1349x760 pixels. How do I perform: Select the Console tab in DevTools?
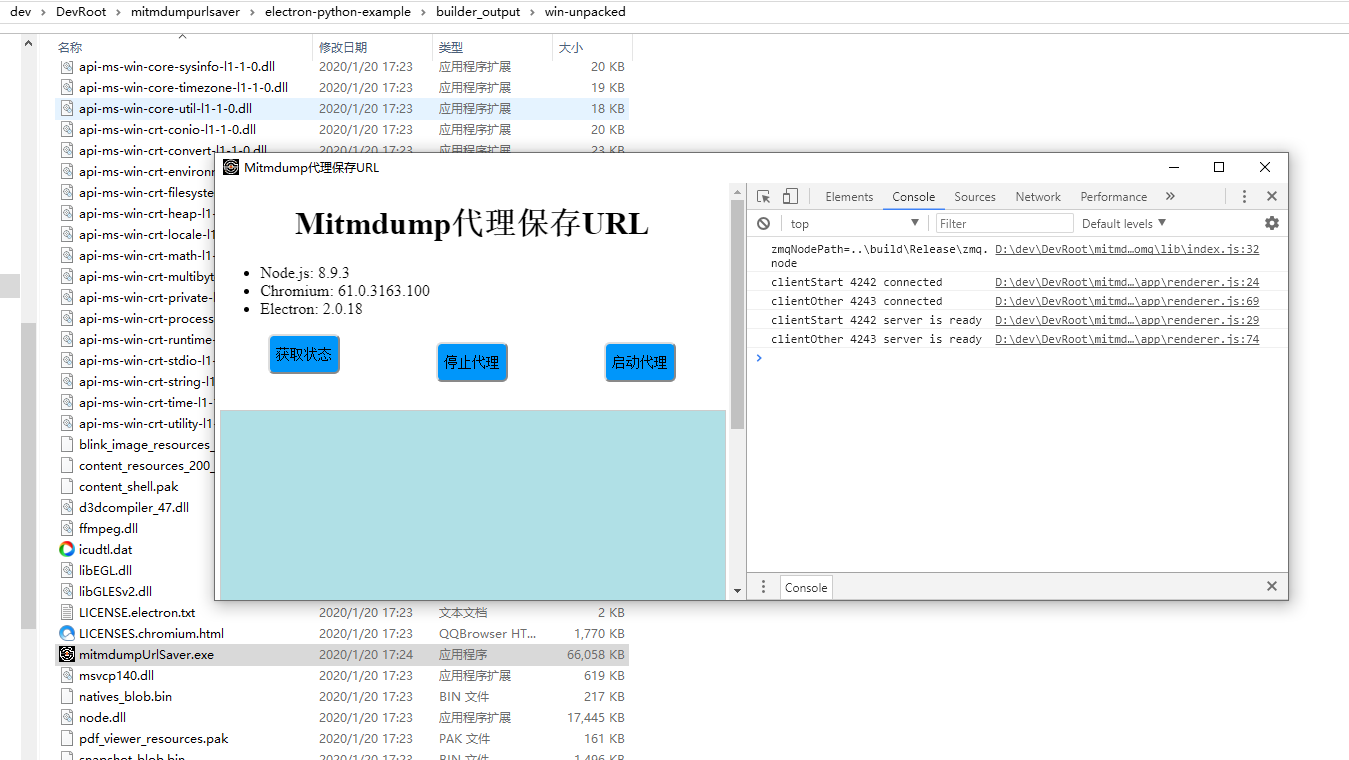pos(914,197)
